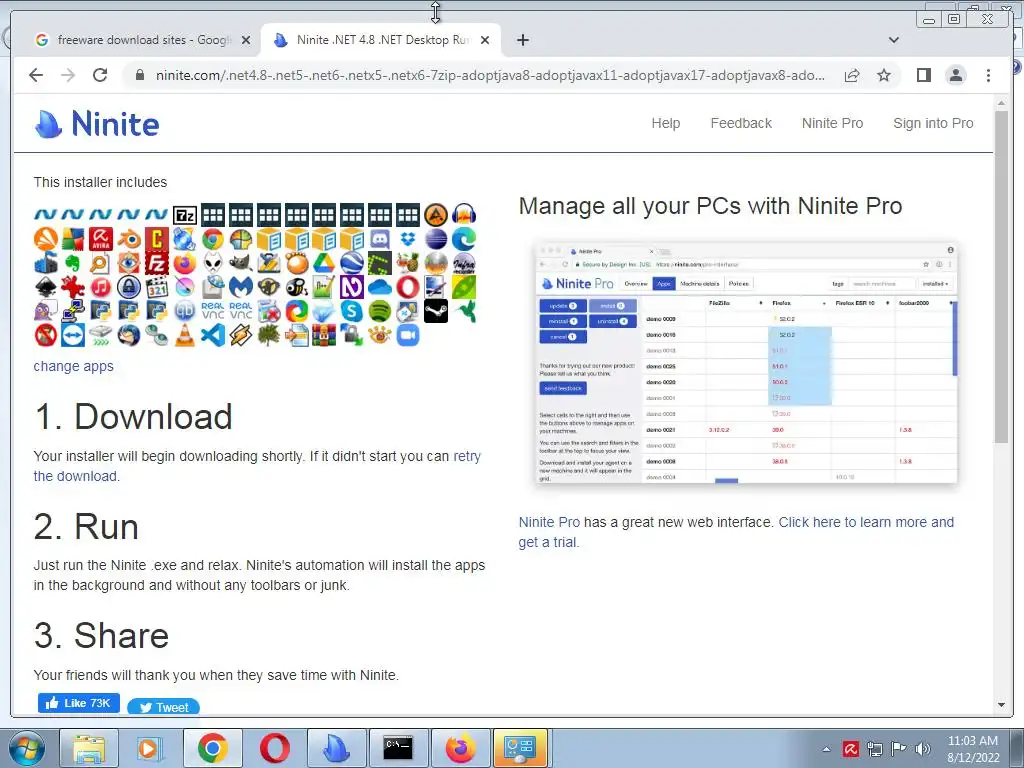Image resolution: width=1024 pixels, height=768 pixels.
Task: Open the tab search chevron
Action: point(894,40)
